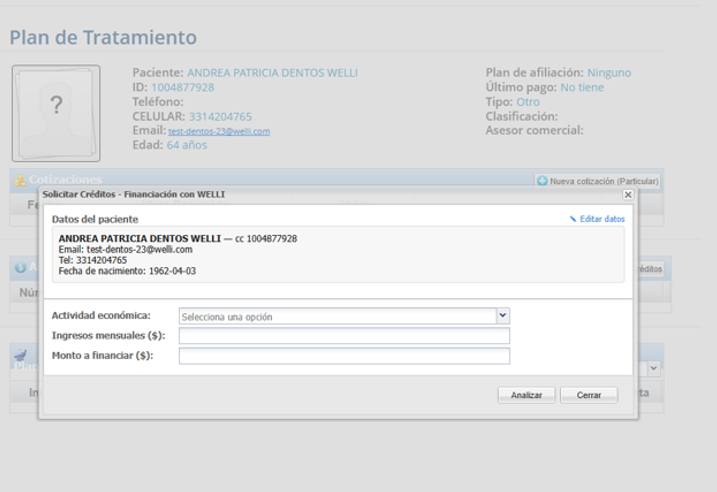The width and height of the screenshot is (717, 492).
Task: Click the dental chair icon in background
Action: (x=21, y=355)
